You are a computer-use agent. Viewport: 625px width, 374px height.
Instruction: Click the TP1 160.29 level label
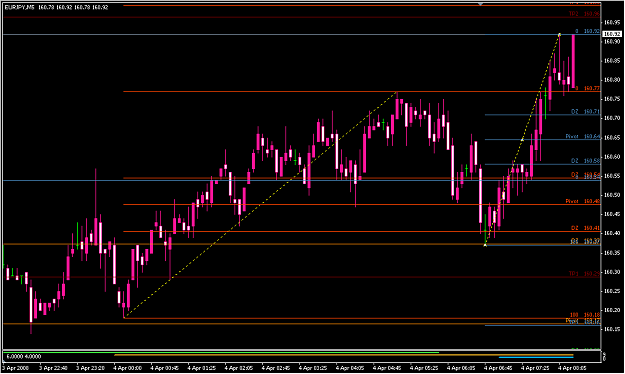point(584,274)
